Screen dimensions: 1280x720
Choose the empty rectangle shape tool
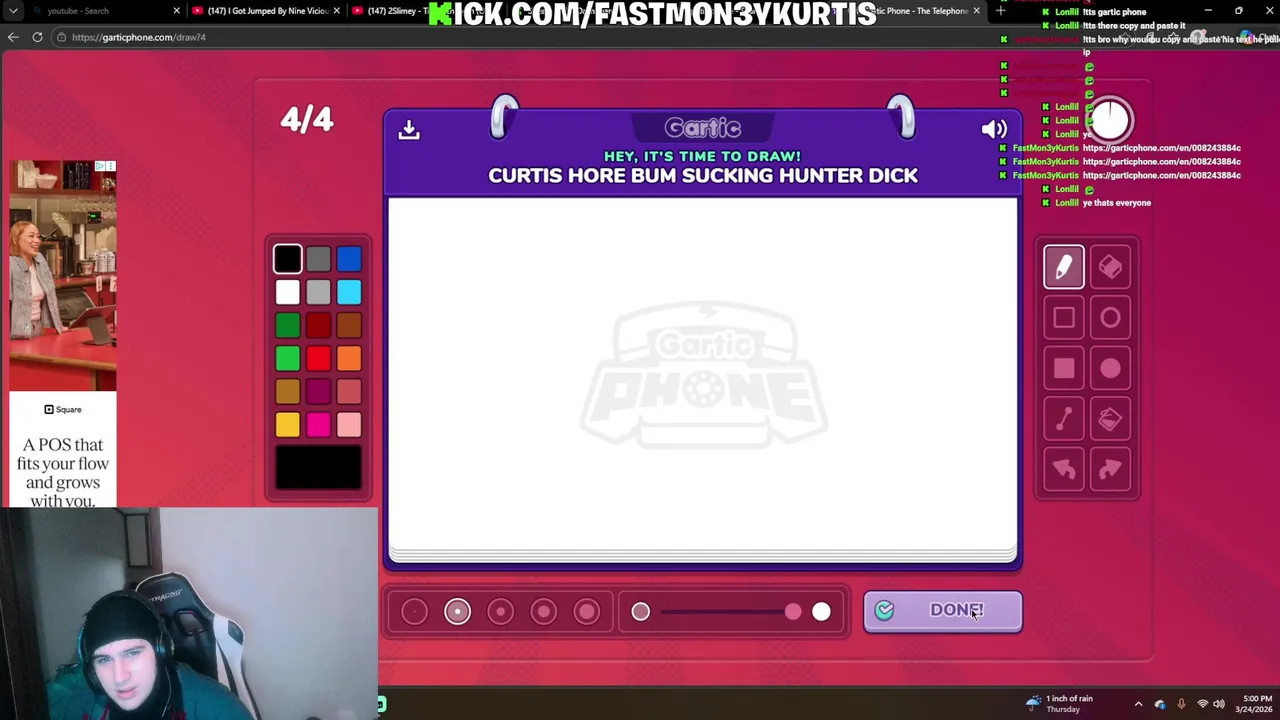point(1064,318)
